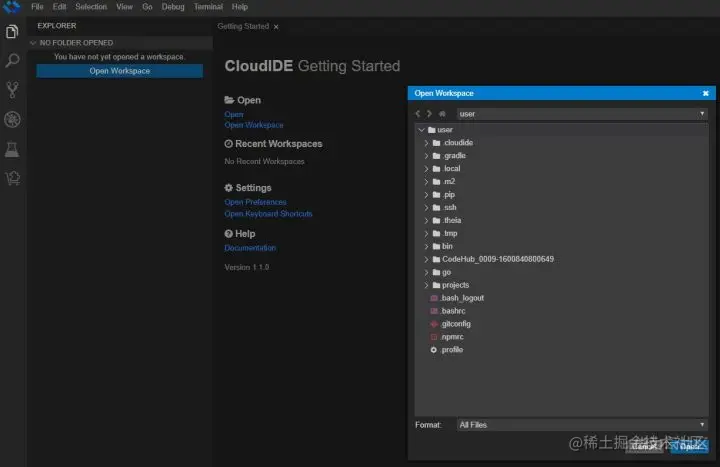The image size is (720, 467).
Task: Select the .bash_logout file icon
Action: 433,298
